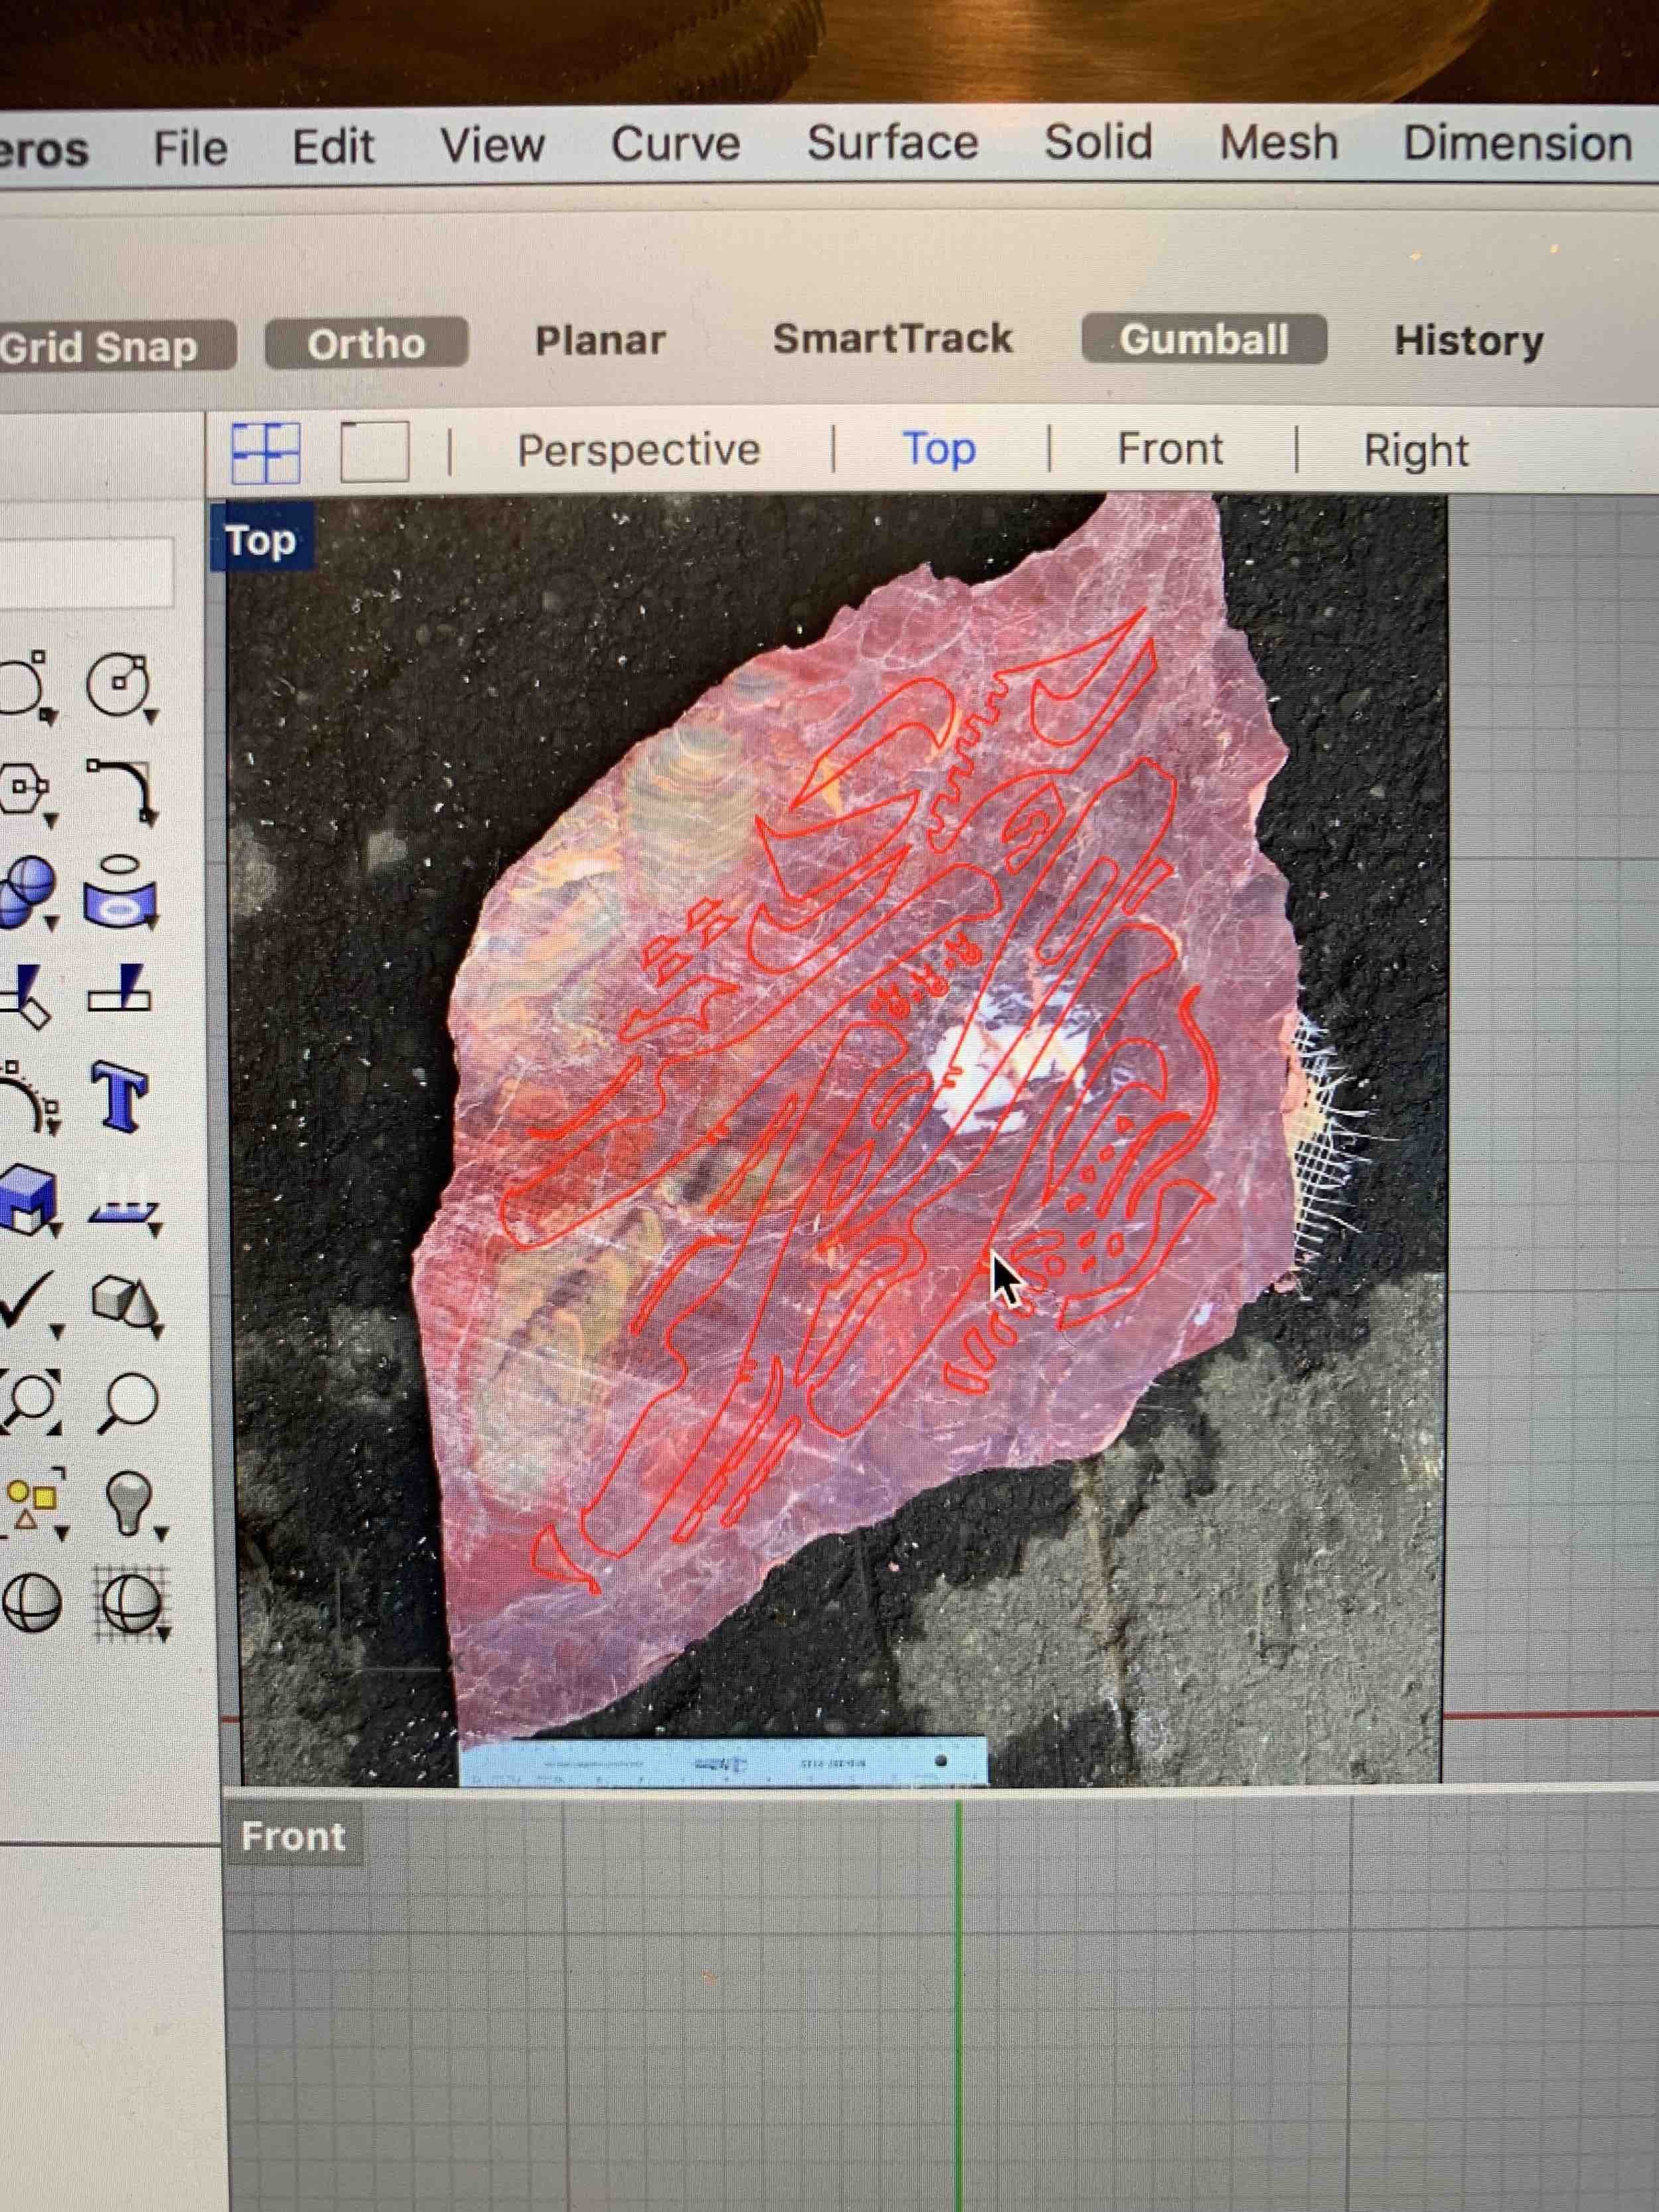1659x2212 pixels.
Task: Switch to the Top viewport tab
Action: (939, 449)
